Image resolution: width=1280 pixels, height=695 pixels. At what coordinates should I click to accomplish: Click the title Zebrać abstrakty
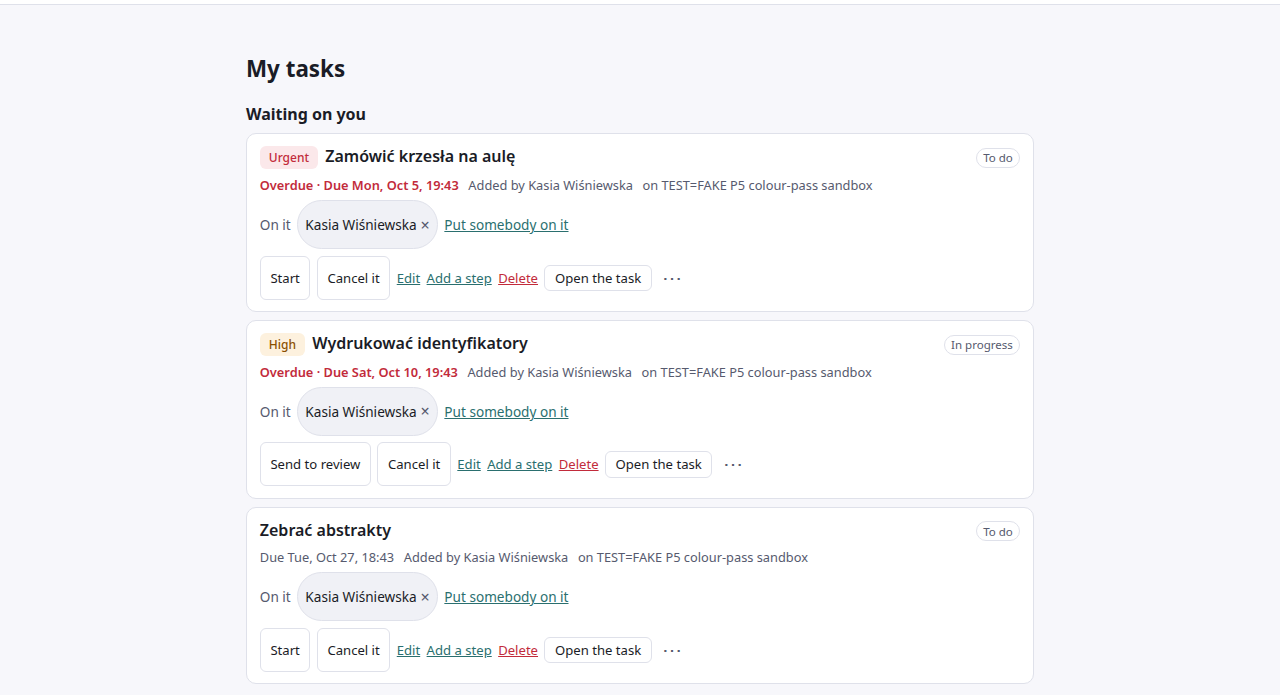pos(326,530)
